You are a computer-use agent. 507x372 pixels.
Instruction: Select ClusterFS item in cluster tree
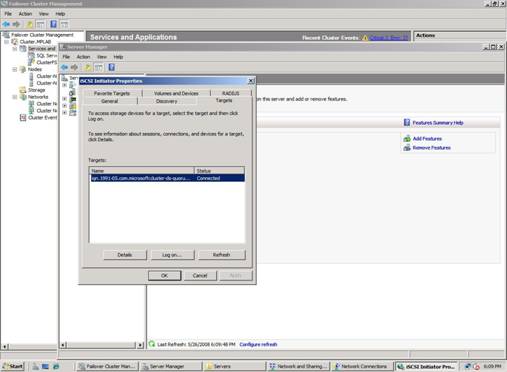tap(46, 62)
